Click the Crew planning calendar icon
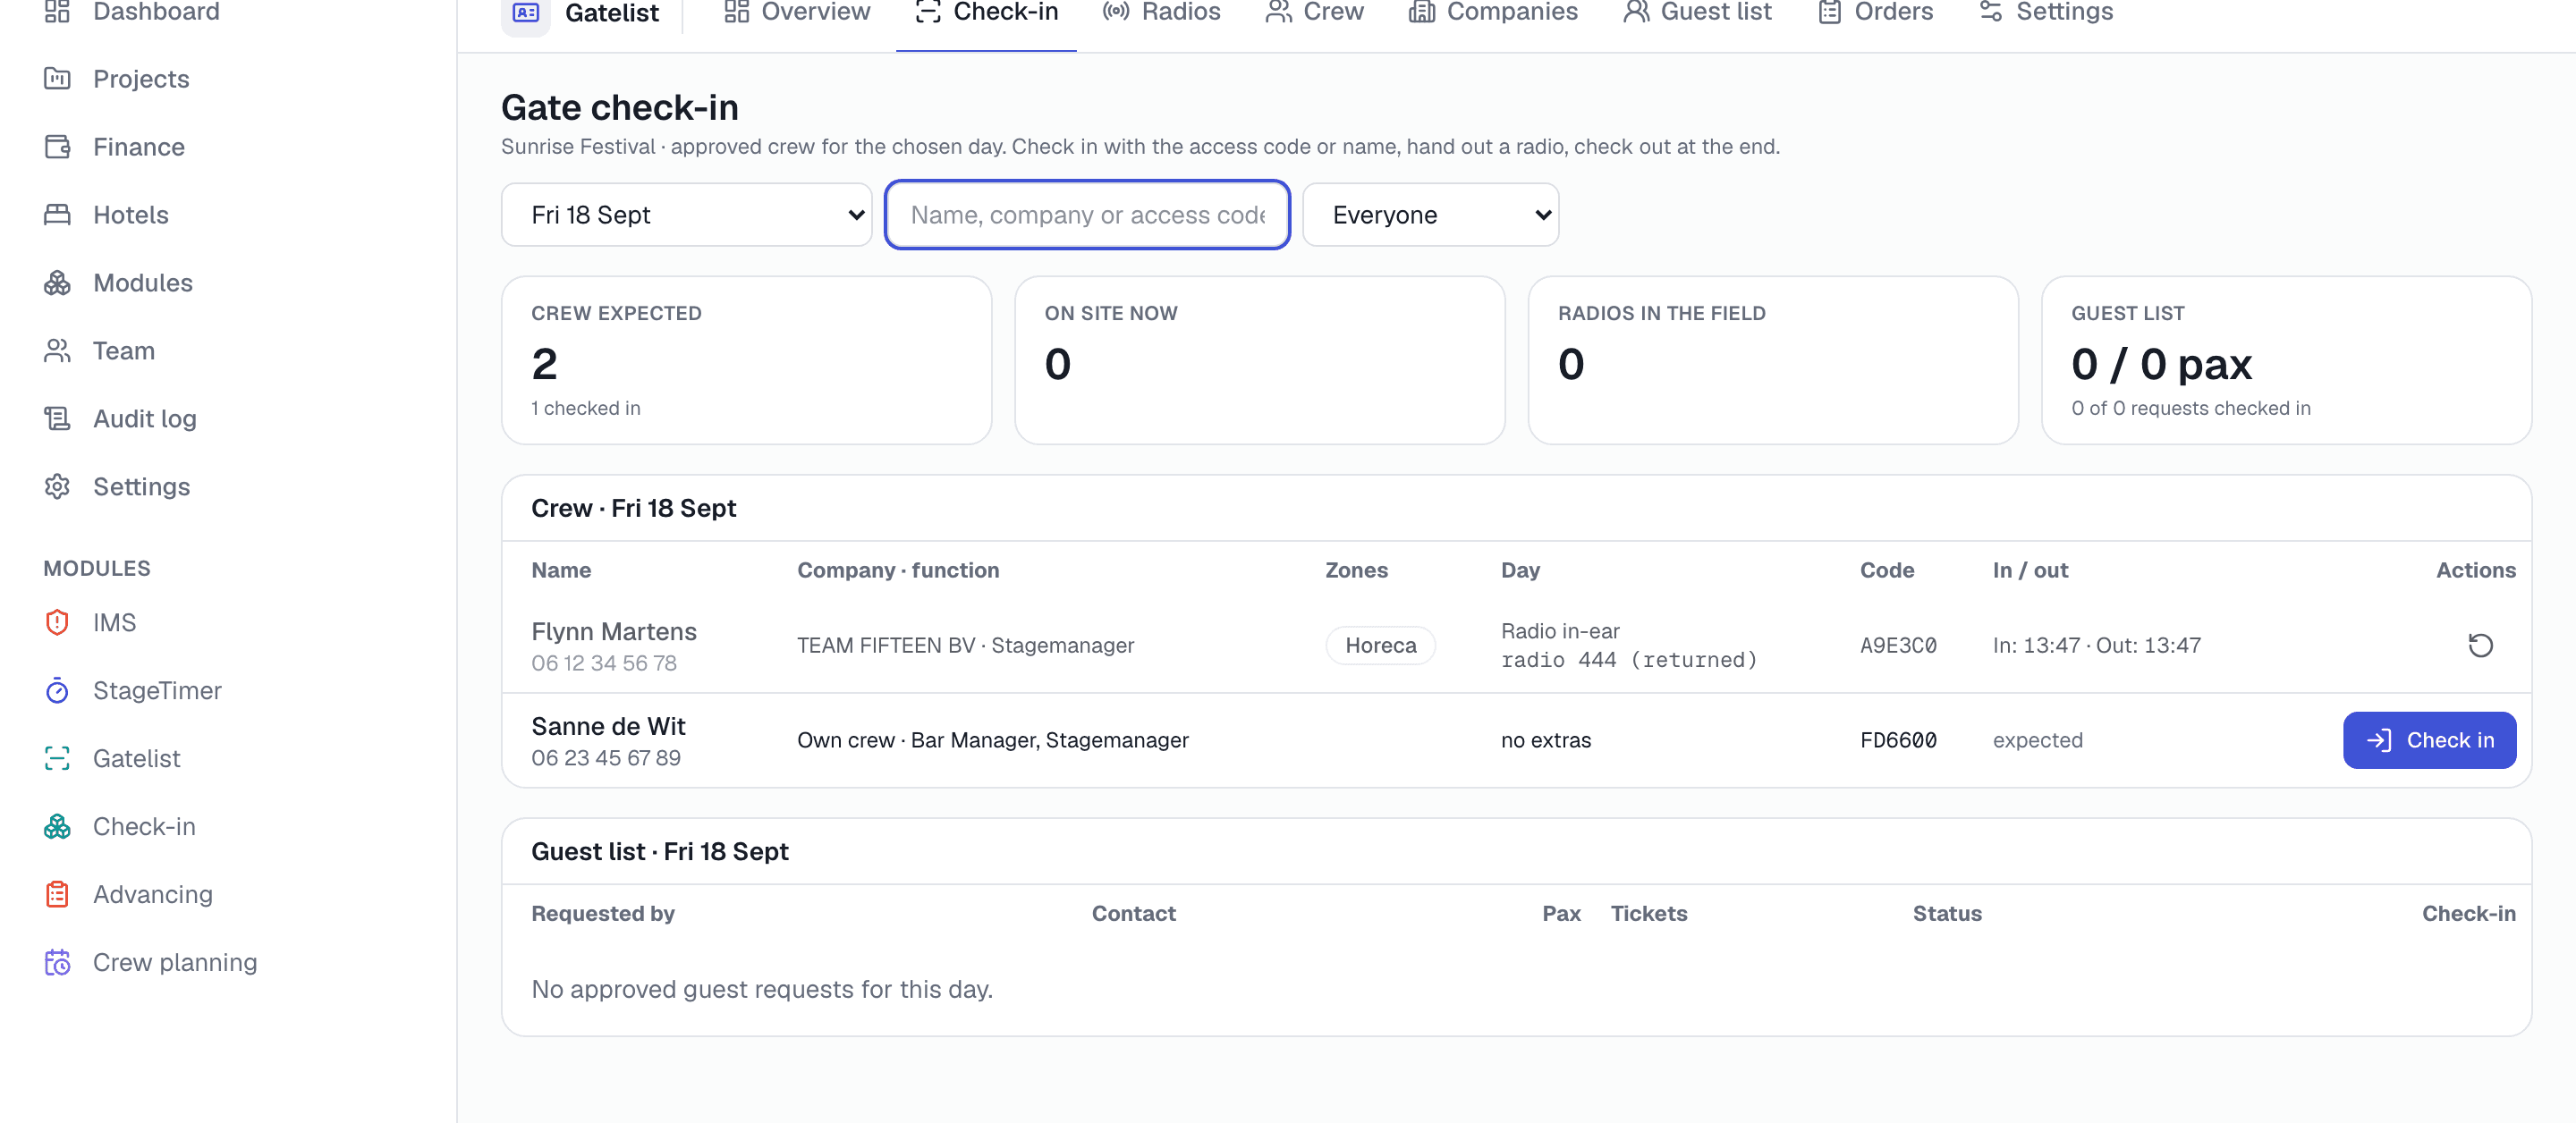 click(57, 962)
